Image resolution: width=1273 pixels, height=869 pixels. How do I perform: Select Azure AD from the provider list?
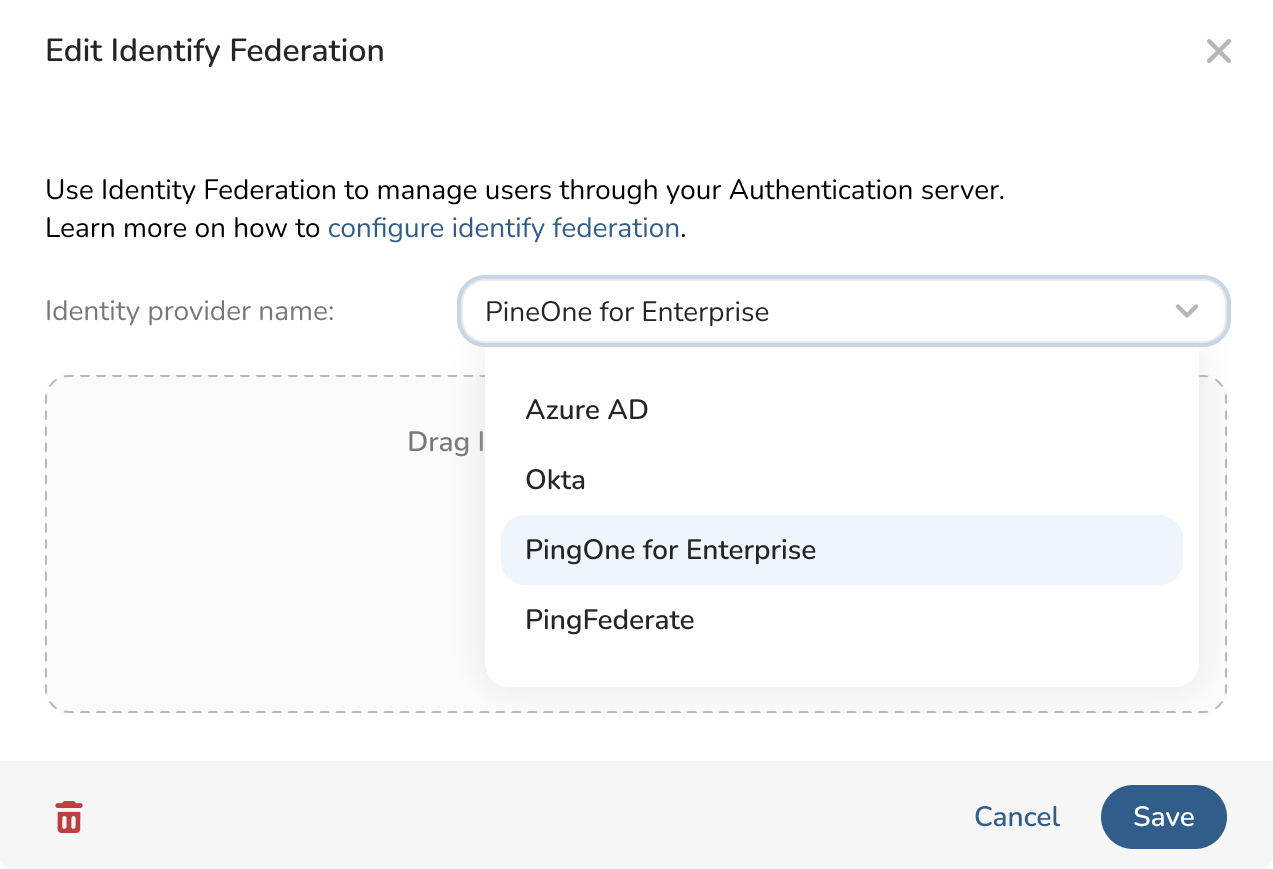tap(587, 410)
